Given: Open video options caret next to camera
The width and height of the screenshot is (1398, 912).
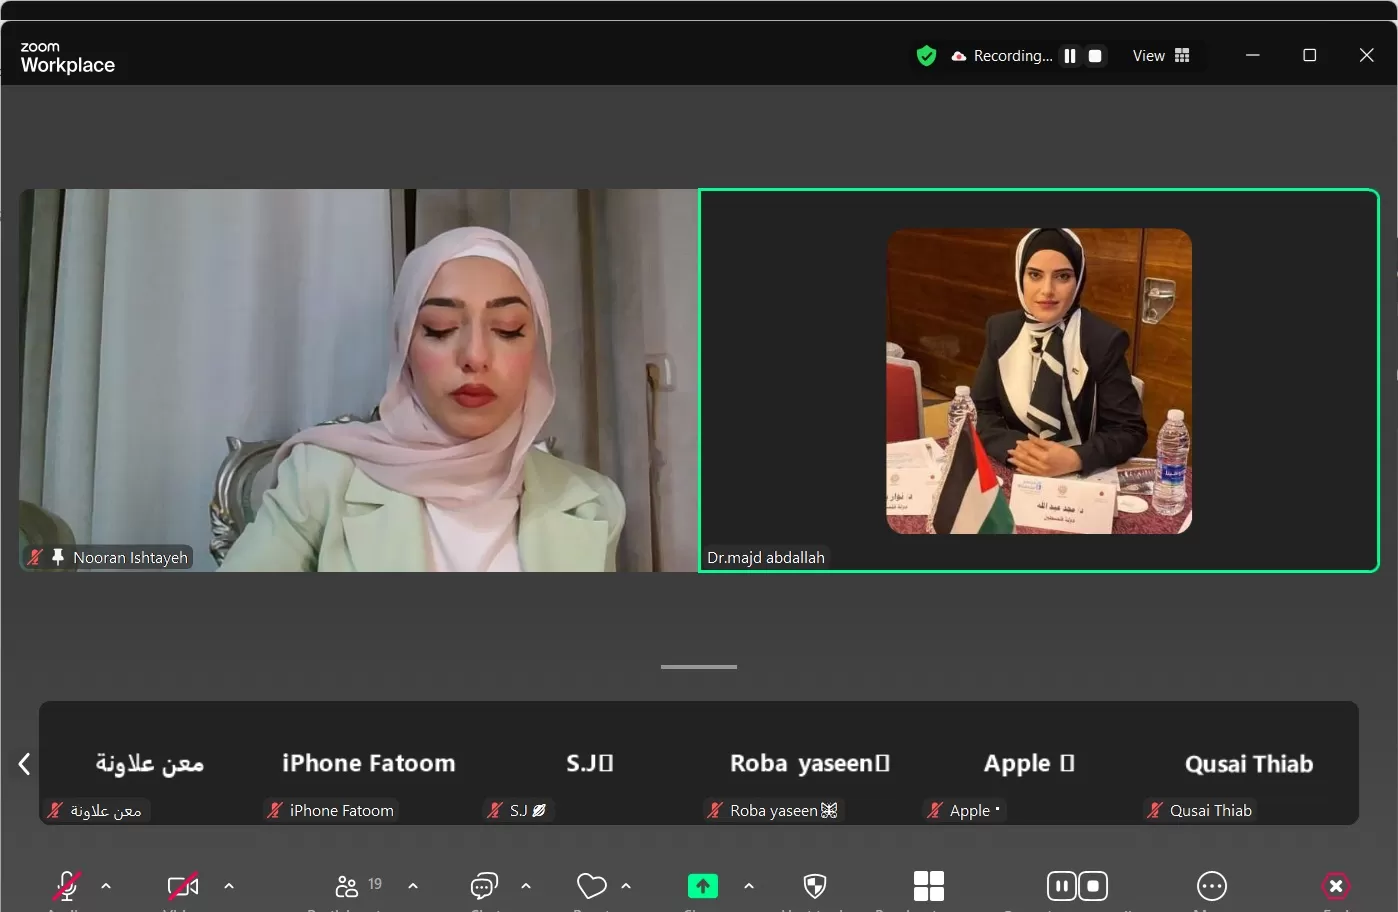Looking at the screenshot, I should coord(229,886).
